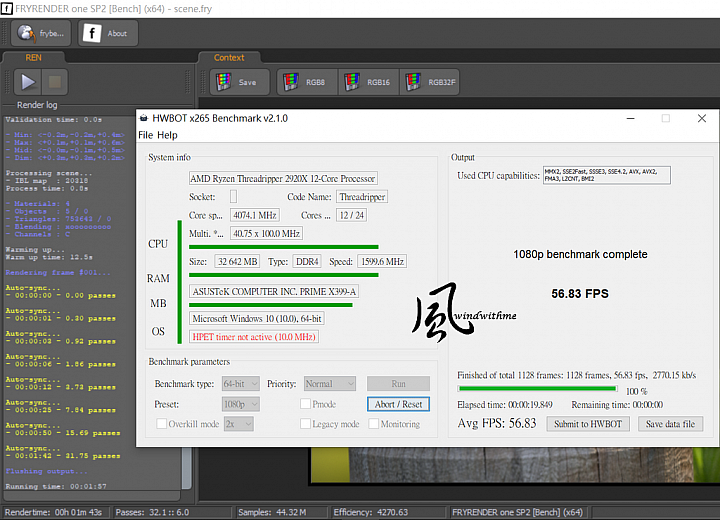Screen dimensions: 720x520
Task: Export as RGB32F image
Action: (x=430, y=82)
